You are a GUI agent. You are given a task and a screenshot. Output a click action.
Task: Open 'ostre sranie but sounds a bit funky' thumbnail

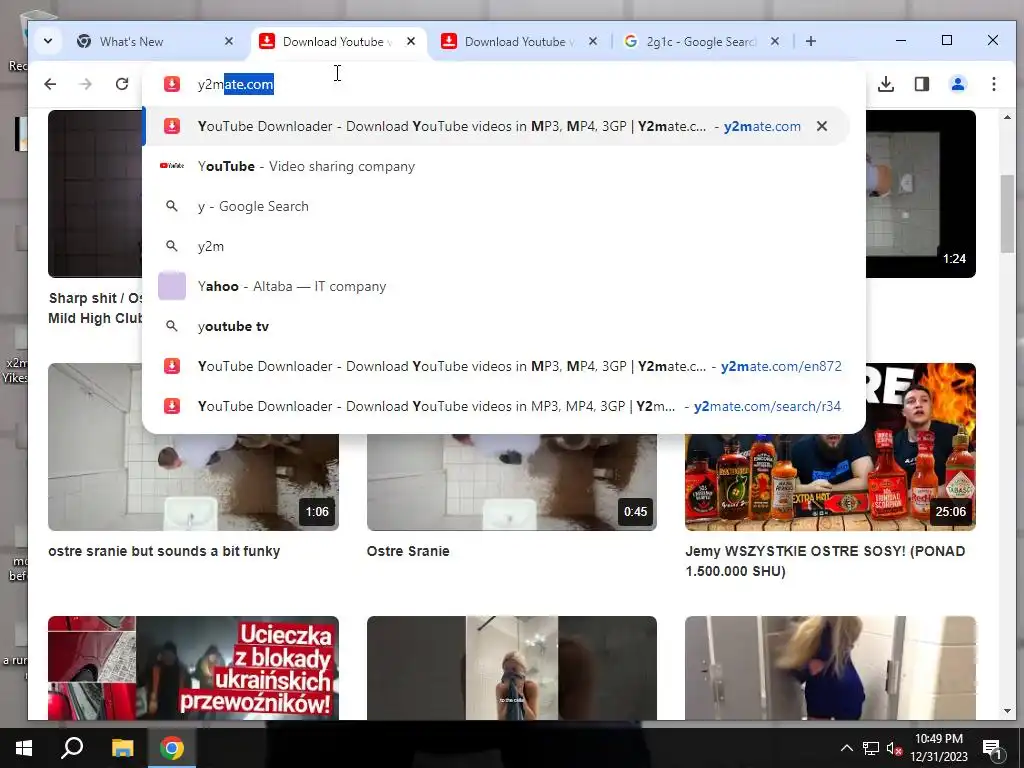coord(193,481)
